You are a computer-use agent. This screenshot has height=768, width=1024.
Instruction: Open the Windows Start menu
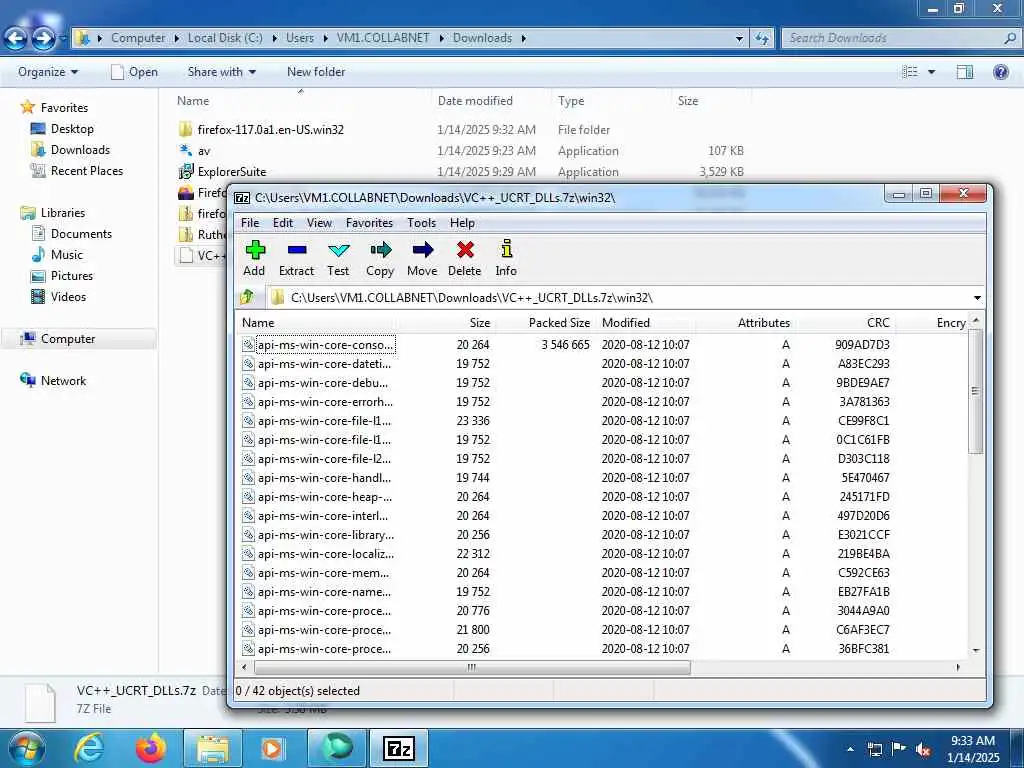point(26,748)
